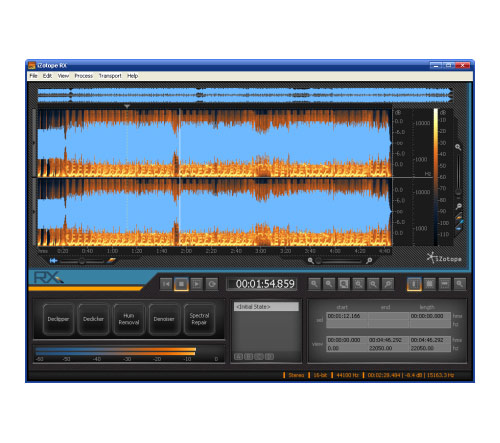Screen dimensions: 500x443
Task: Click the rewind to start transport button
Action: click(x=166, y=284)
